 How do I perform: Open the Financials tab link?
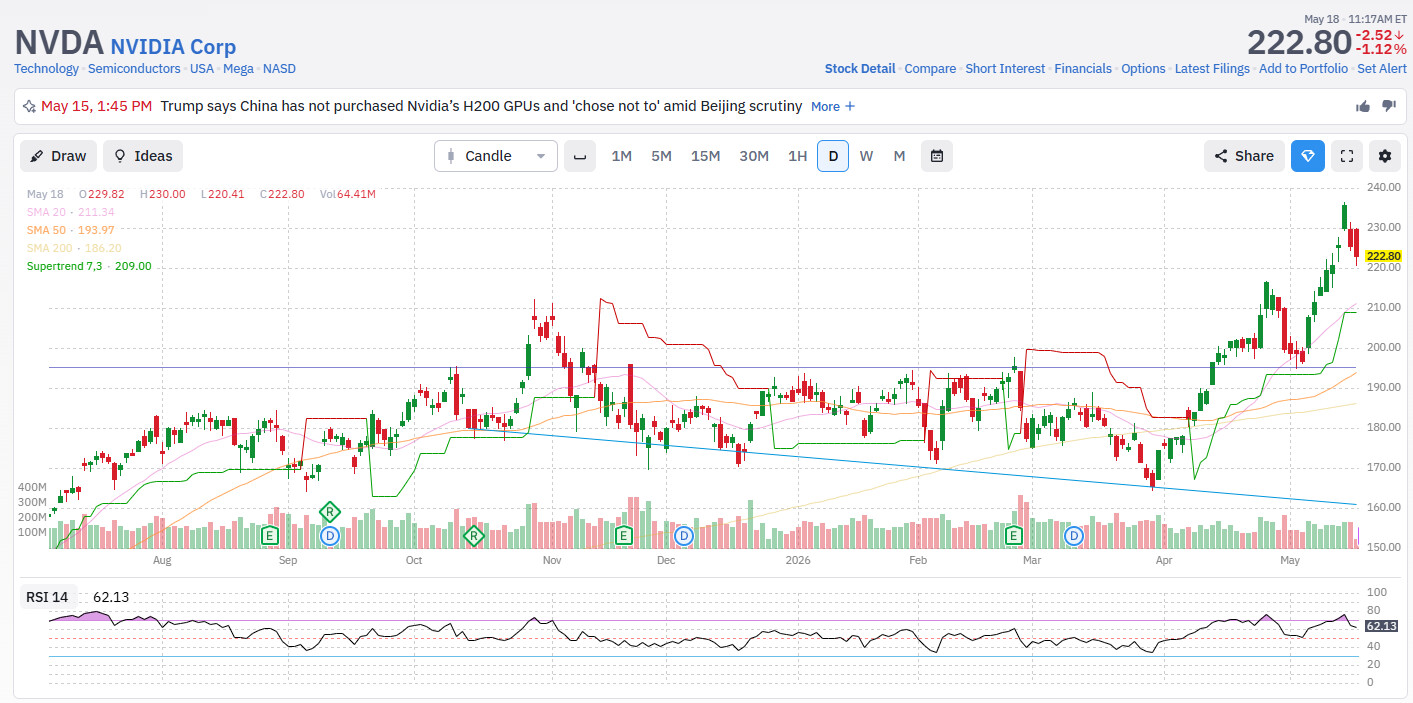click(1083, 69)
